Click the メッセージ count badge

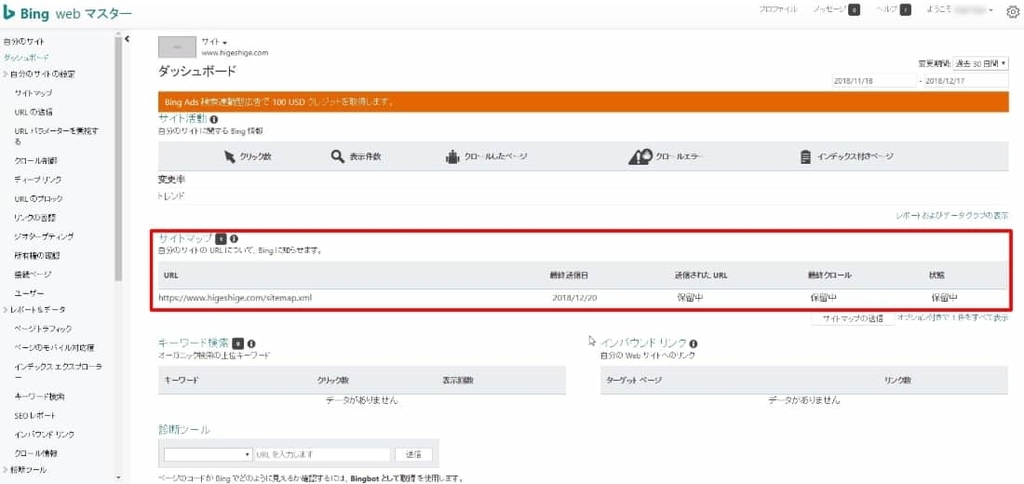854,10
